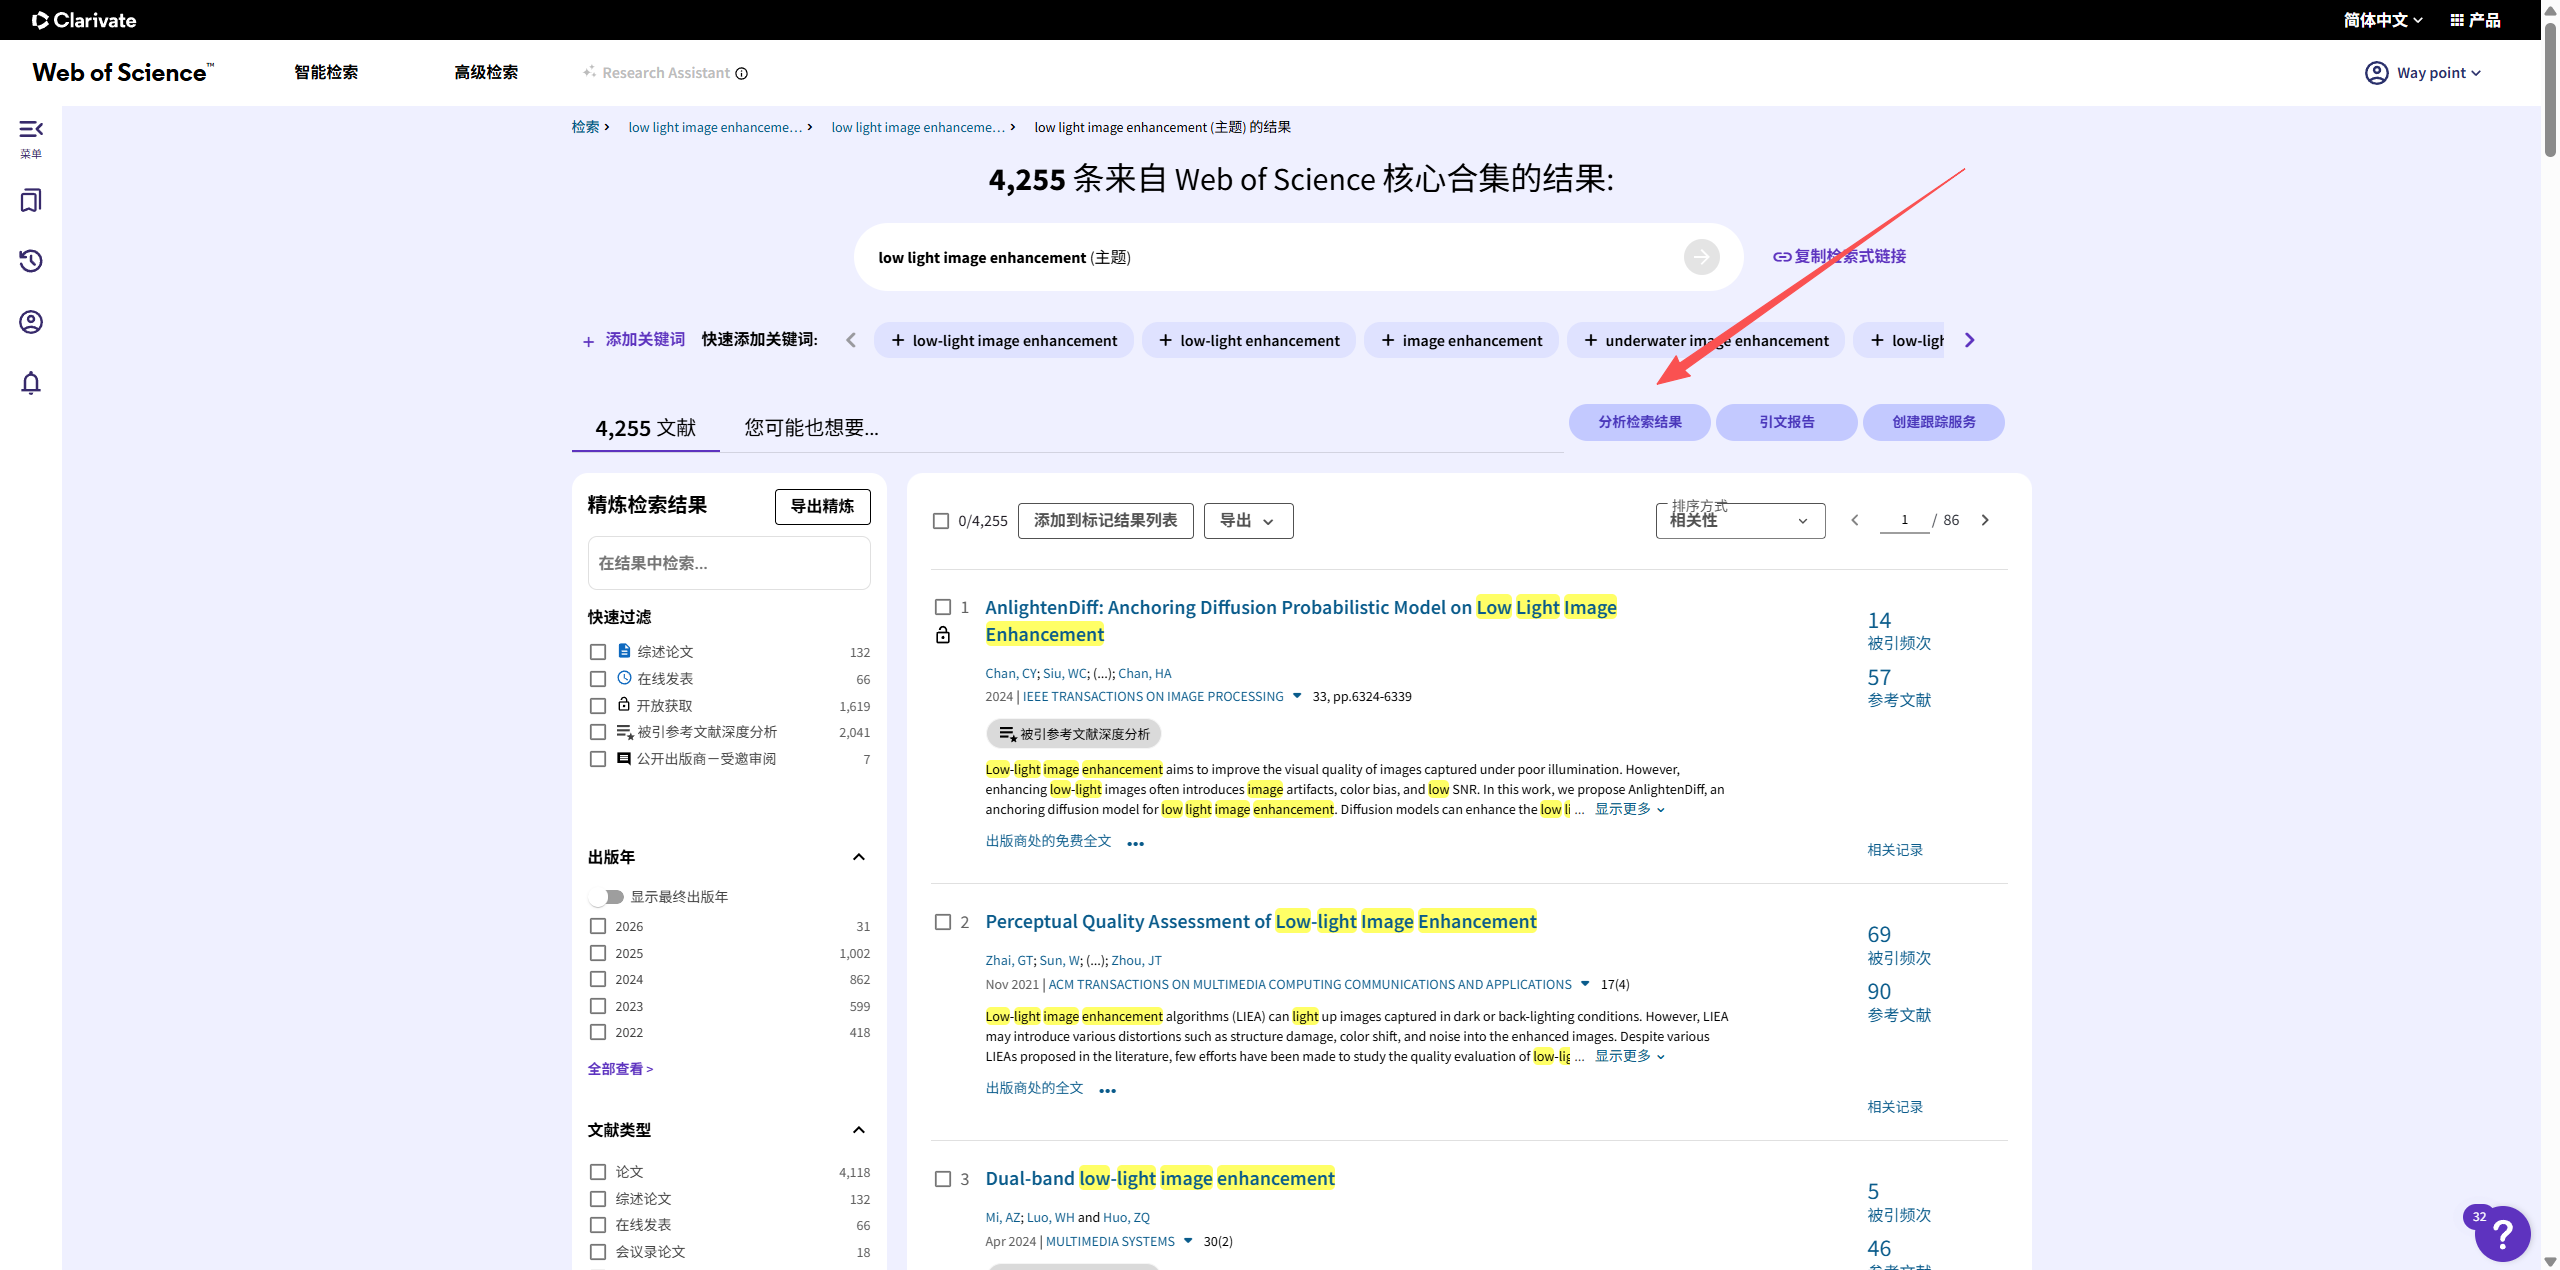This screenshot has height=1270, width=2560.
Task: Click 复制检索式链接 link
Action: tap(1840, 257)
